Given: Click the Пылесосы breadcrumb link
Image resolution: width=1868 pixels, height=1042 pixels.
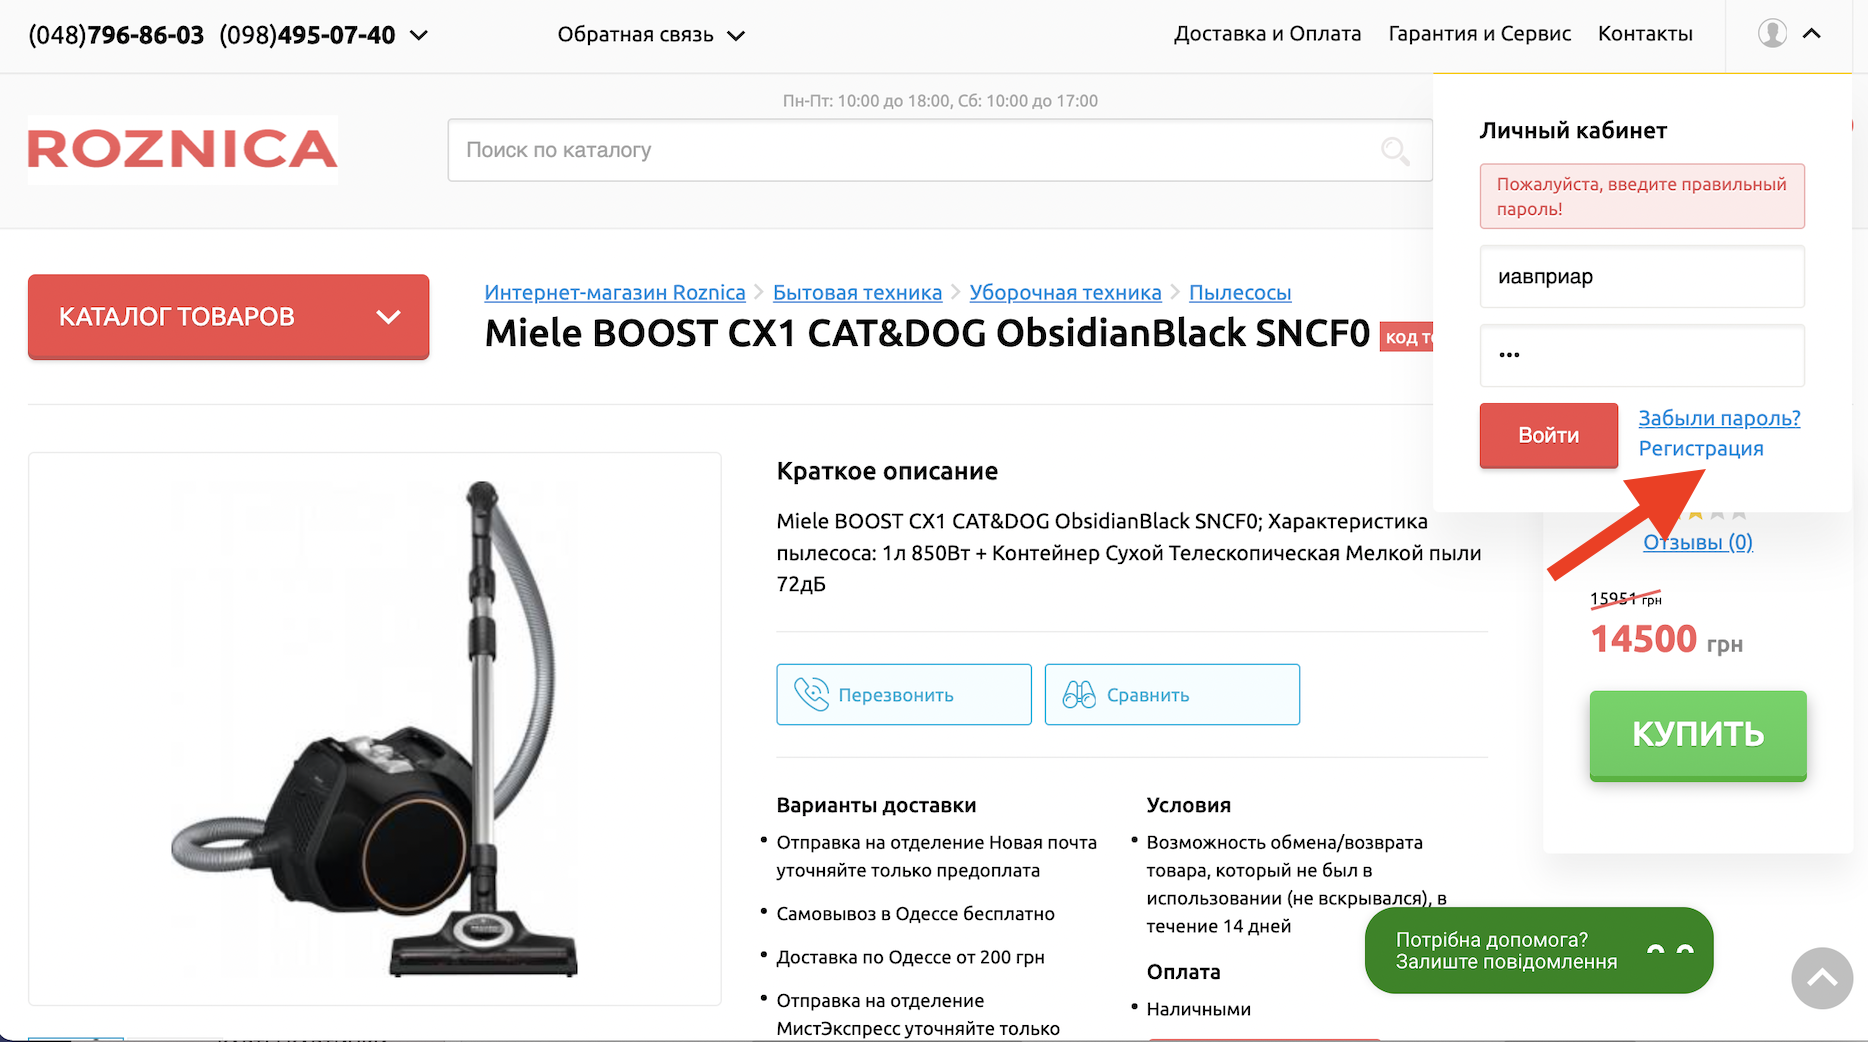Looking at the screenshot, I should click(1240, 293).
